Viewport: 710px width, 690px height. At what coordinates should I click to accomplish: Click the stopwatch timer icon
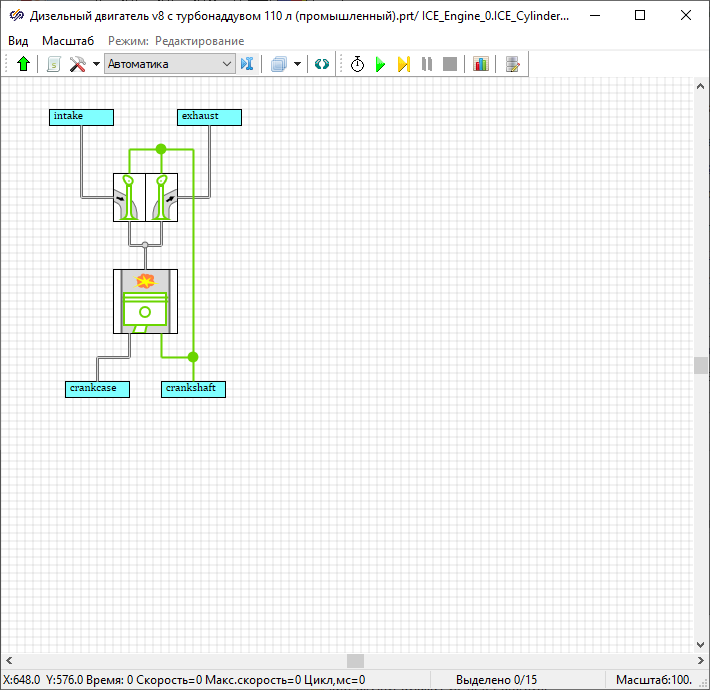click(x=357, y=64)
